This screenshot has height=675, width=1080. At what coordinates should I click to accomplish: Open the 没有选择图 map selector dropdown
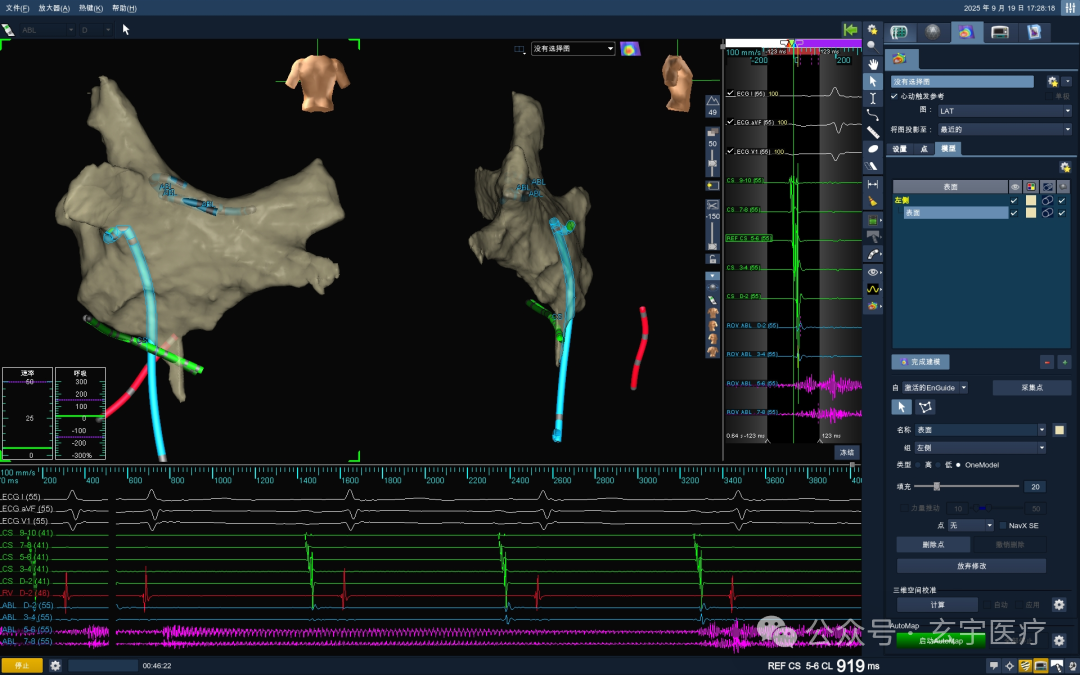click(572, 49)
